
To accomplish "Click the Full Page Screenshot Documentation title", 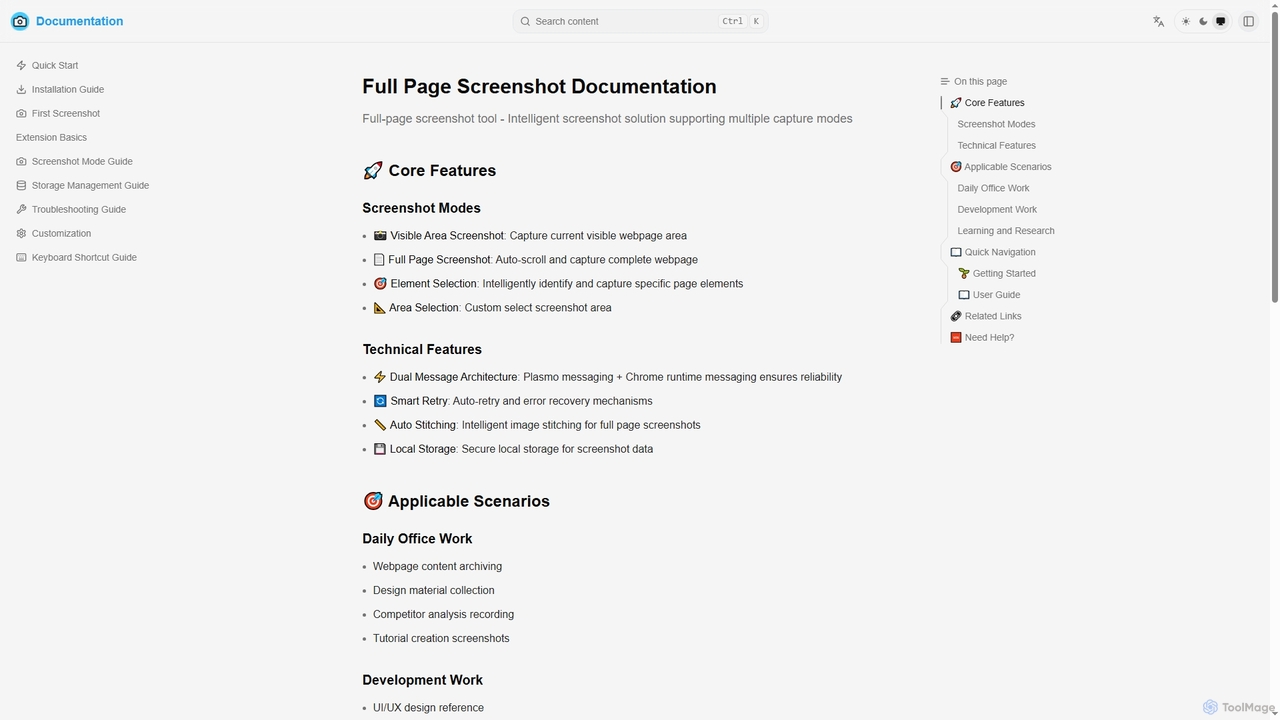I will pos(539,86).
